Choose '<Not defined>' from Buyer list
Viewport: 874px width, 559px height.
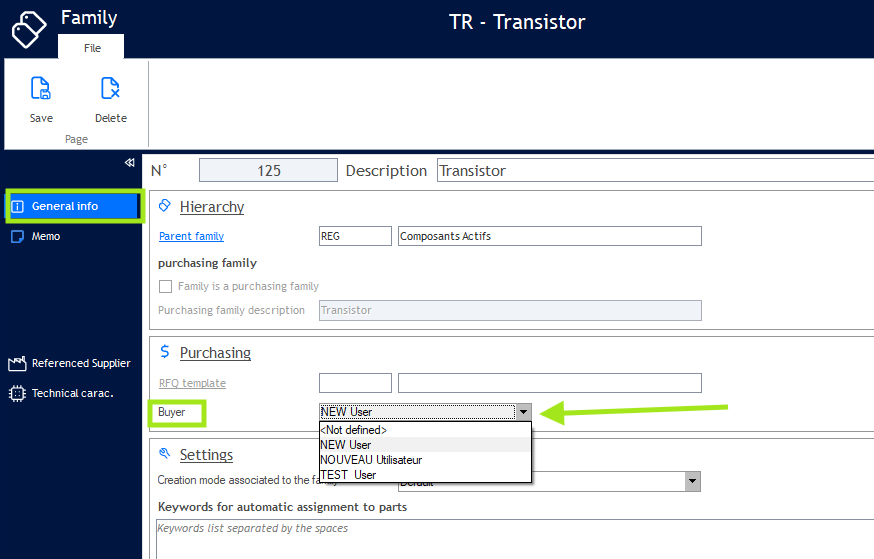353,430
